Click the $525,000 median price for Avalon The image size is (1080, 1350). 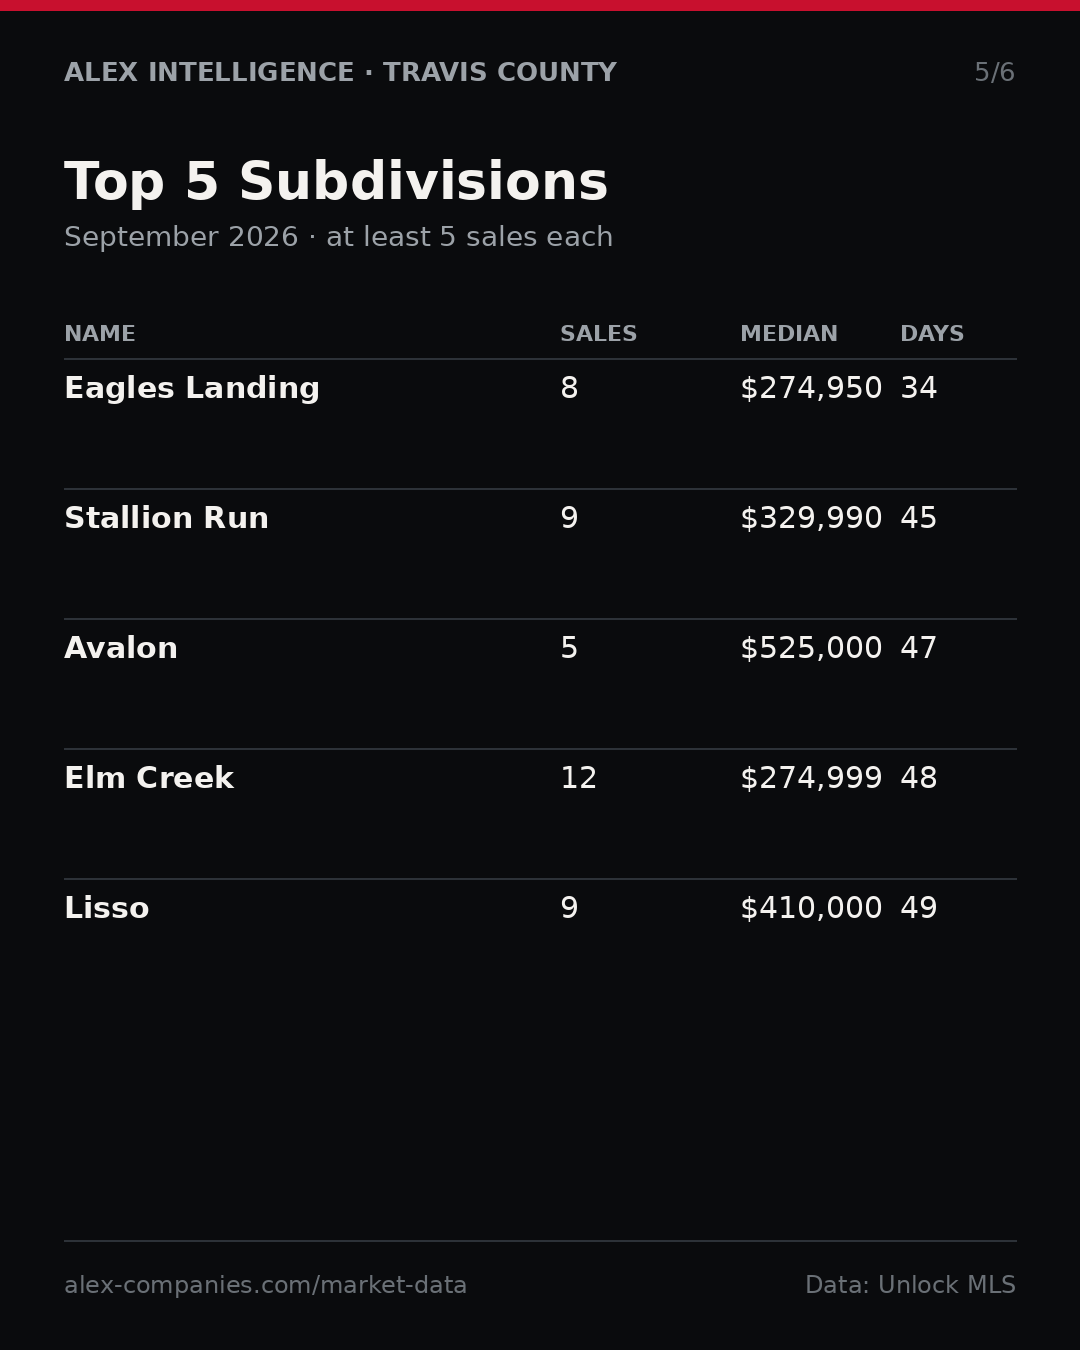point(811,649)
